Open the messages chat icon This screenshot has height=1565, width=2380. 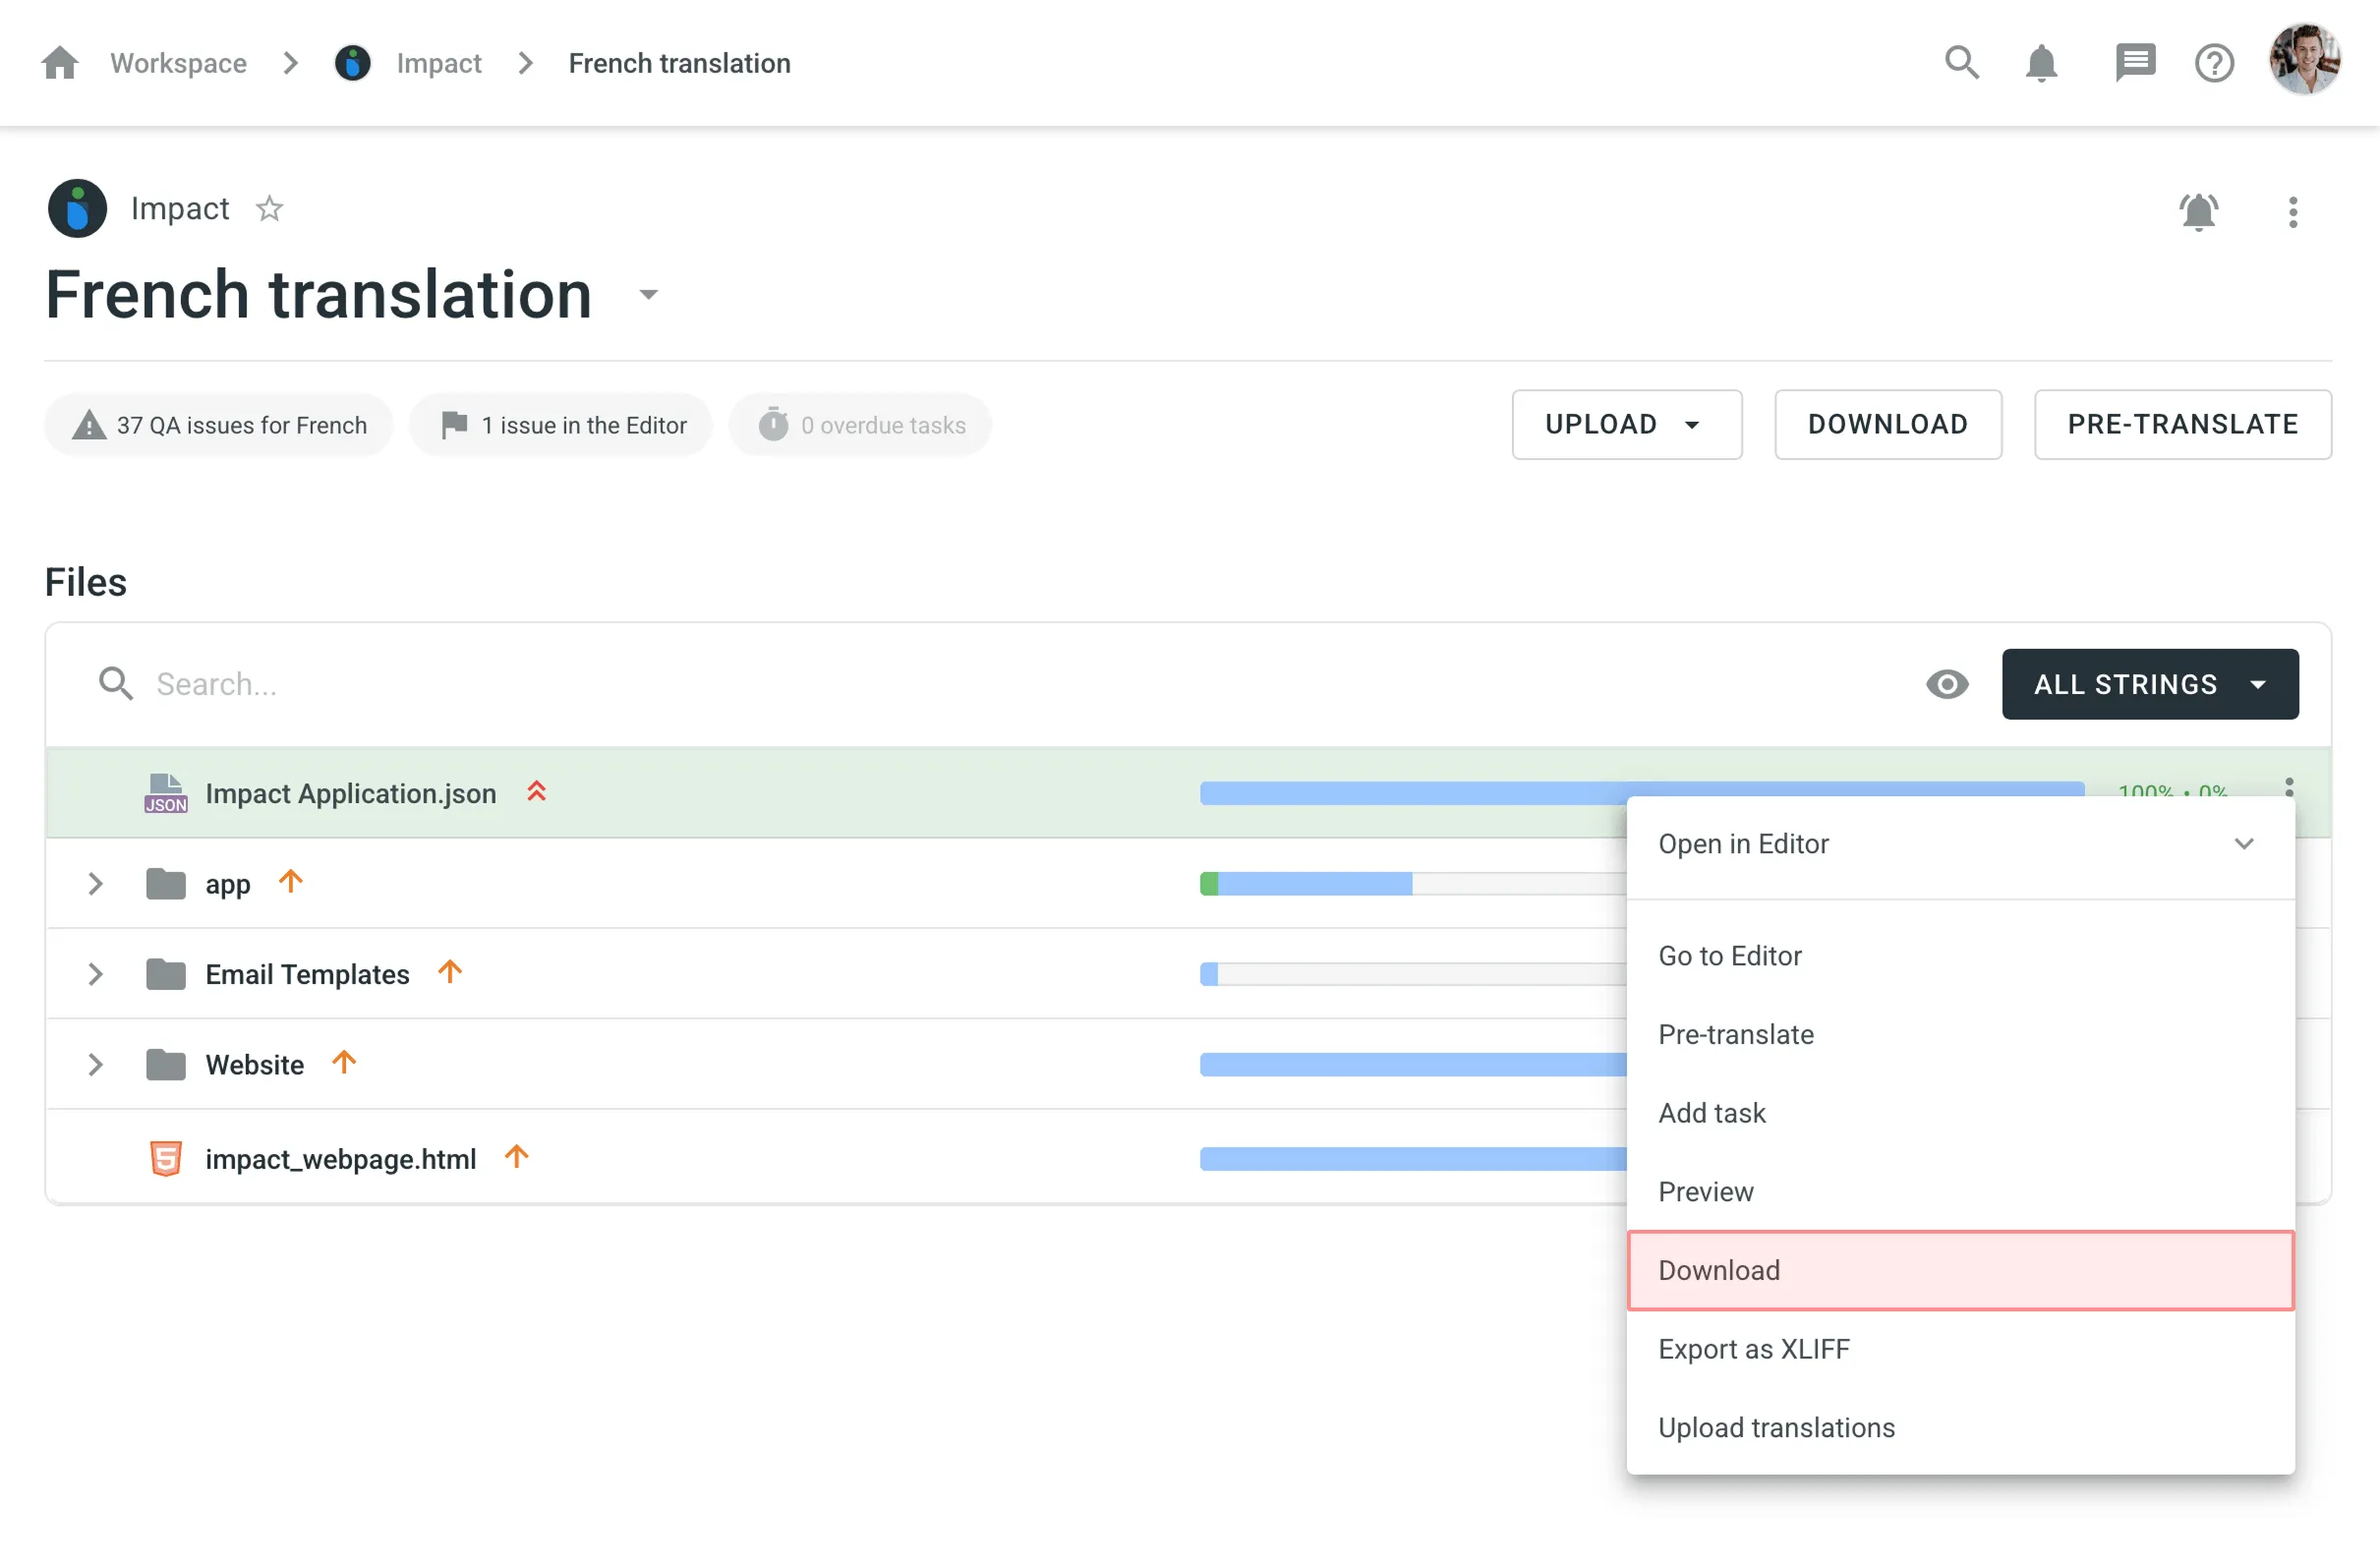click(2135, 62)
